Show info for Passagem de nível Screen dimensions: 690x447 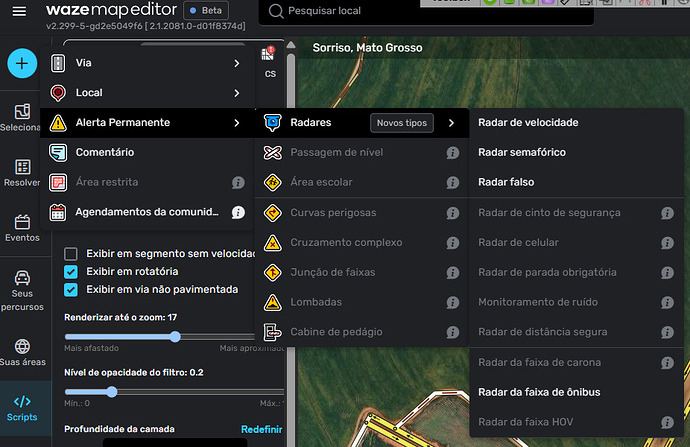452,153
